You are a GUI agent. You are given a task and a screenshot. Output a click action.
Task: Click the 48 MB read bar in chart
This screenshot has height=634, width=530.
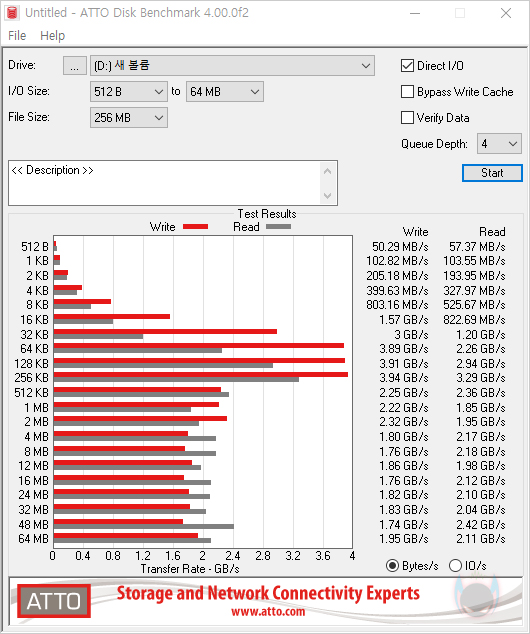click(144, 526)
